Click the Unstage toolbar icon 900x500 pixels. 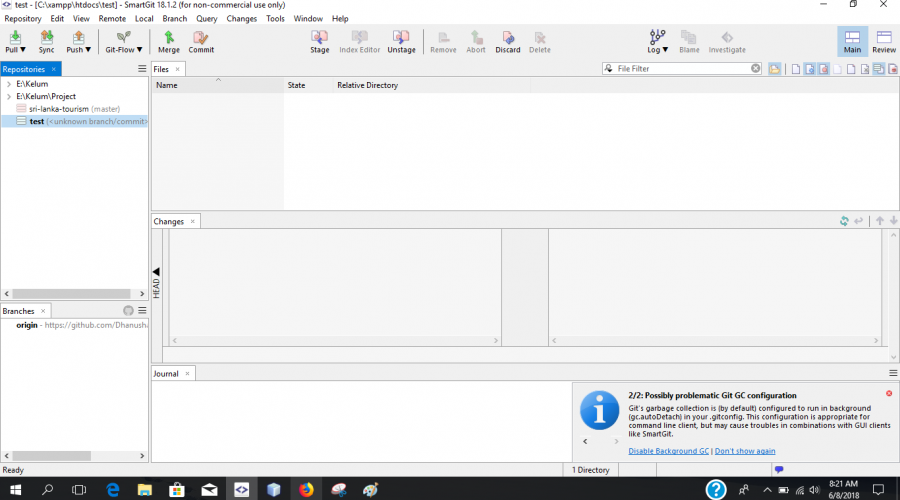click(401, 41)
